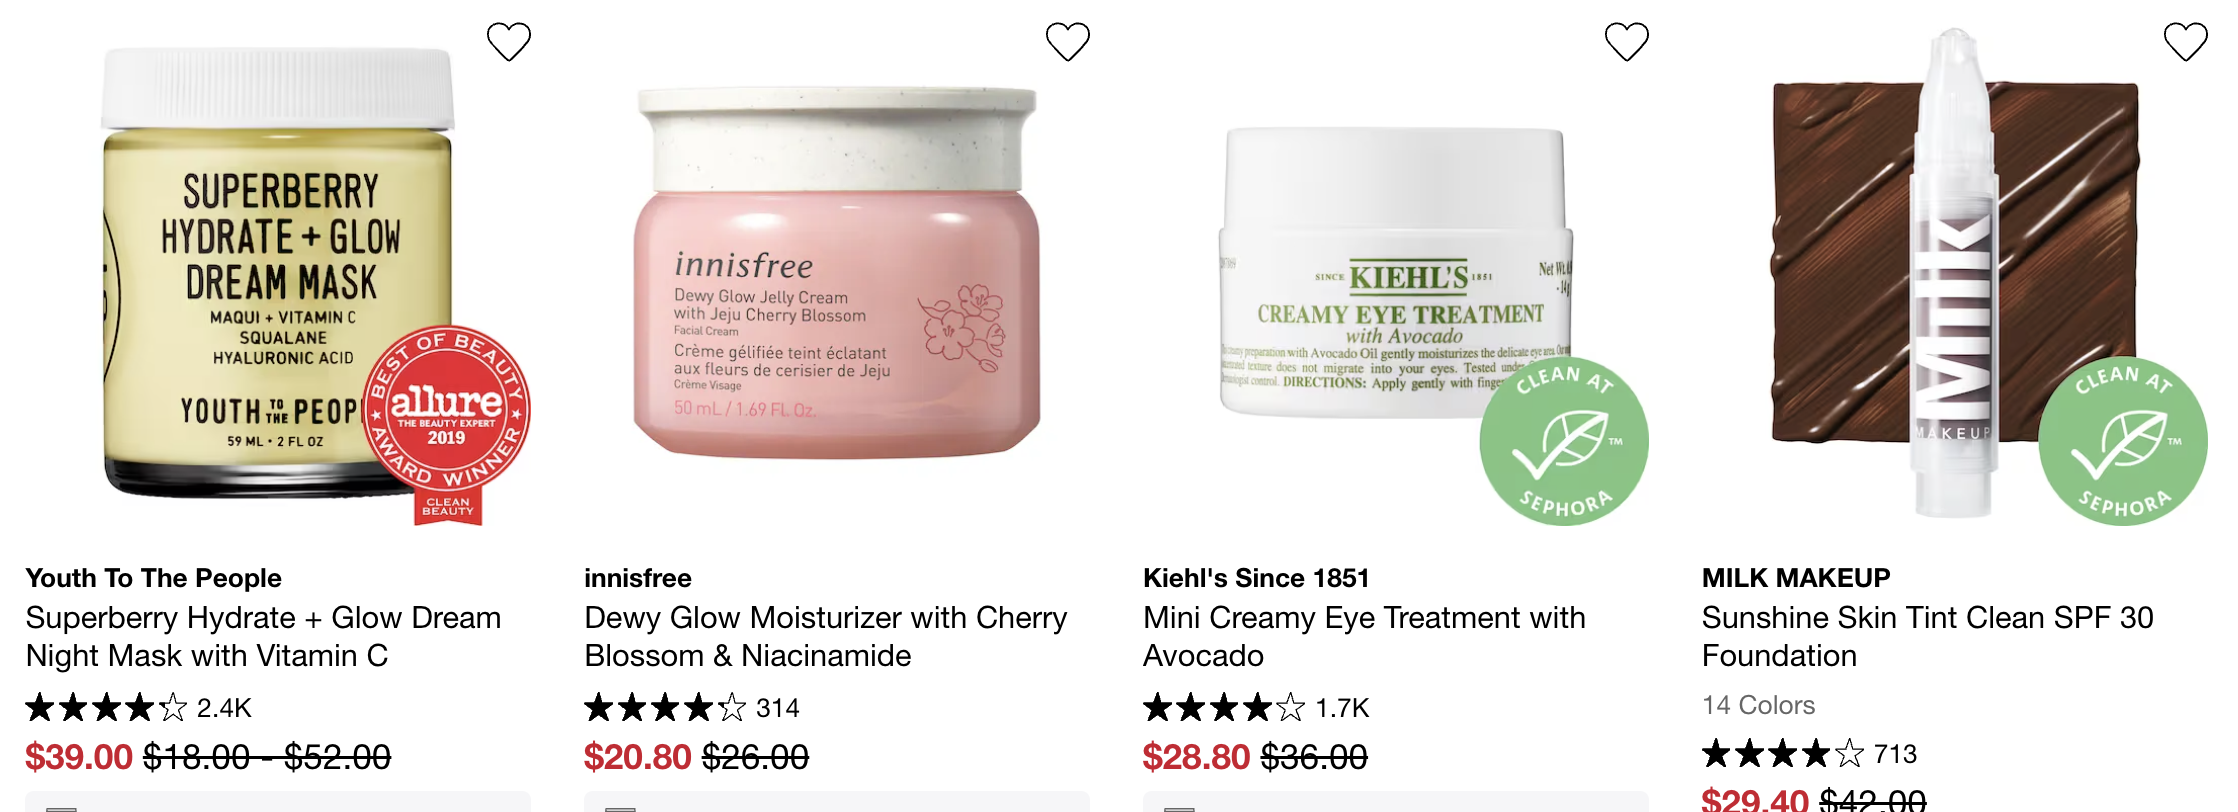2238x812 pixels.
Task: Go to Kiehl's Since 1851 brand link
Action: click(1256, 578)
